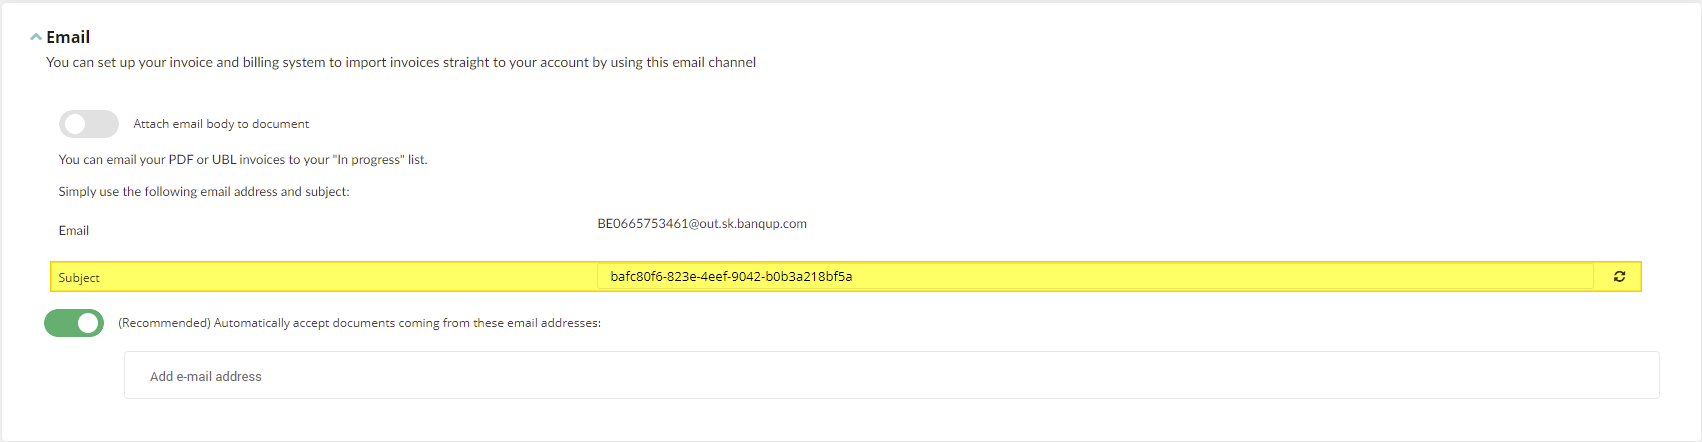This screenshot has height=442, width=1702.
Task: Click the Email row label
Action: (74, 231)
